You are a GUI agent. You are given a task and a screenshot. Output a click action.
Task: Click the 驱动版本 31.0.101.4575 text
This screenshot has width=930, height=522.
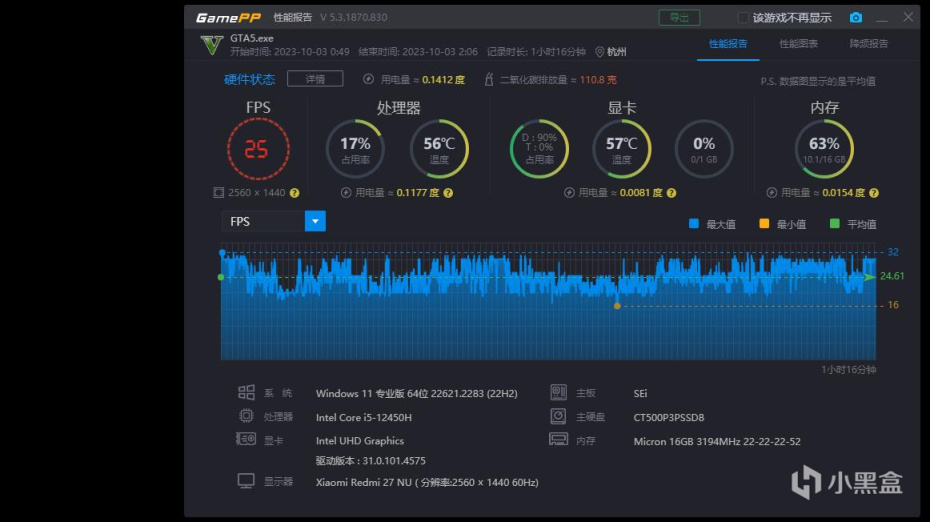point(371,461)
